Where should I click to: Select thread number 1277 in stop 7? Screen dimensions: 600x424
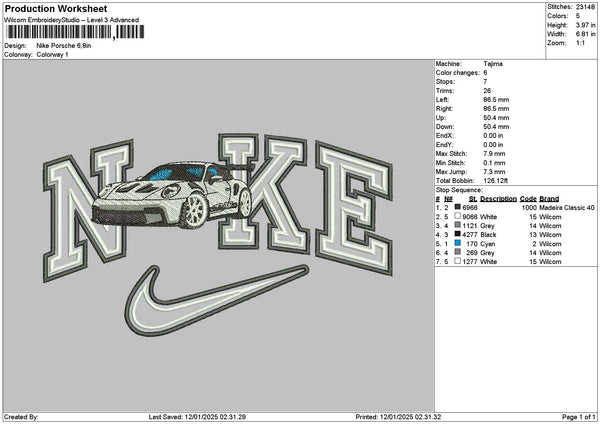click(470, 262)
